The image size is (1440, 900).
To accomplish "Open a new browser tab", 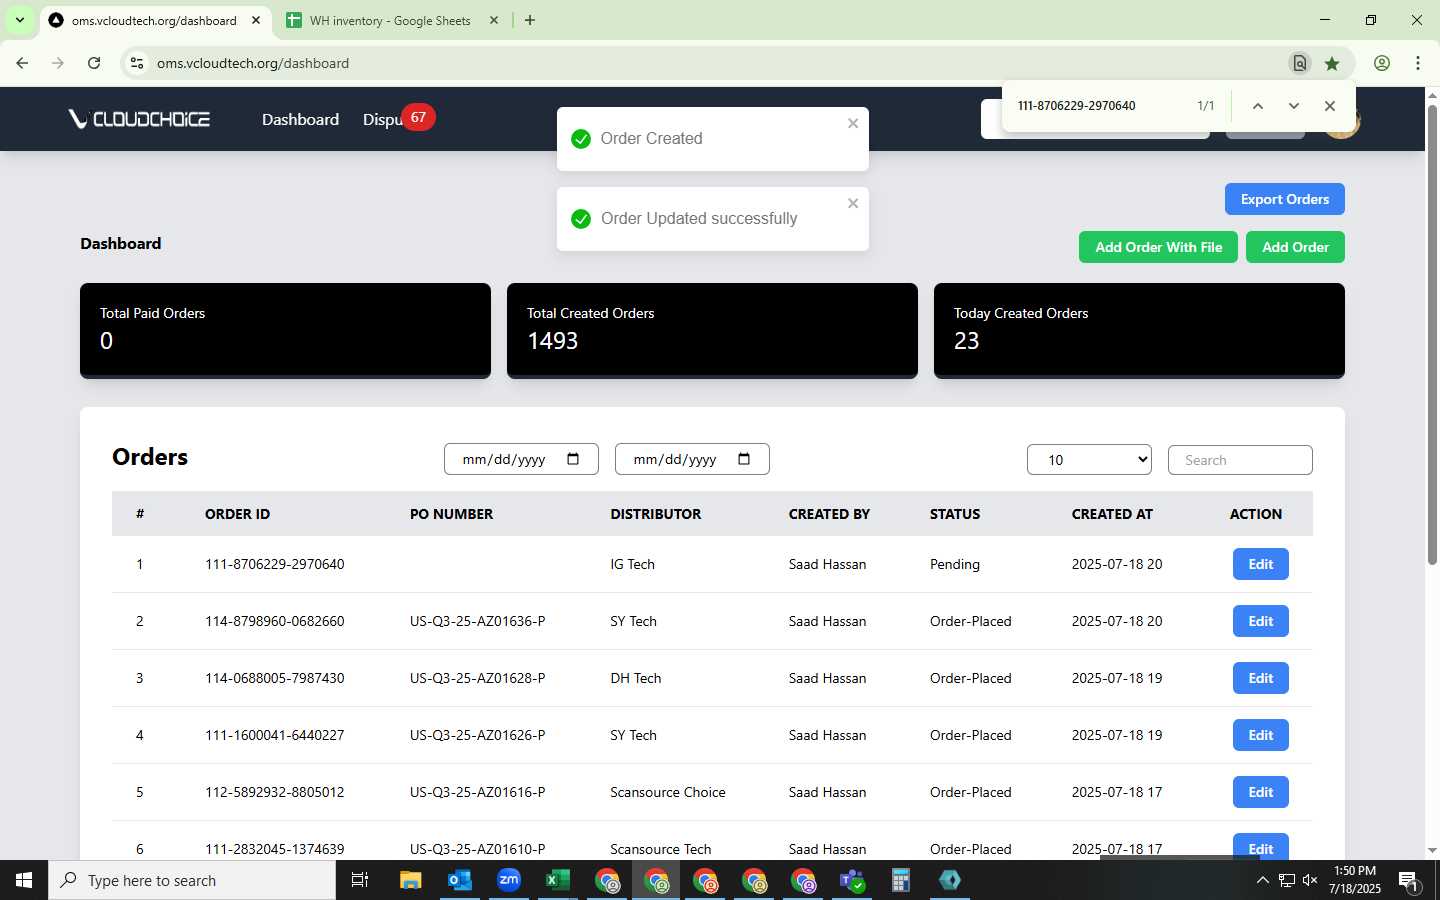I will click(x=530, y=20).
